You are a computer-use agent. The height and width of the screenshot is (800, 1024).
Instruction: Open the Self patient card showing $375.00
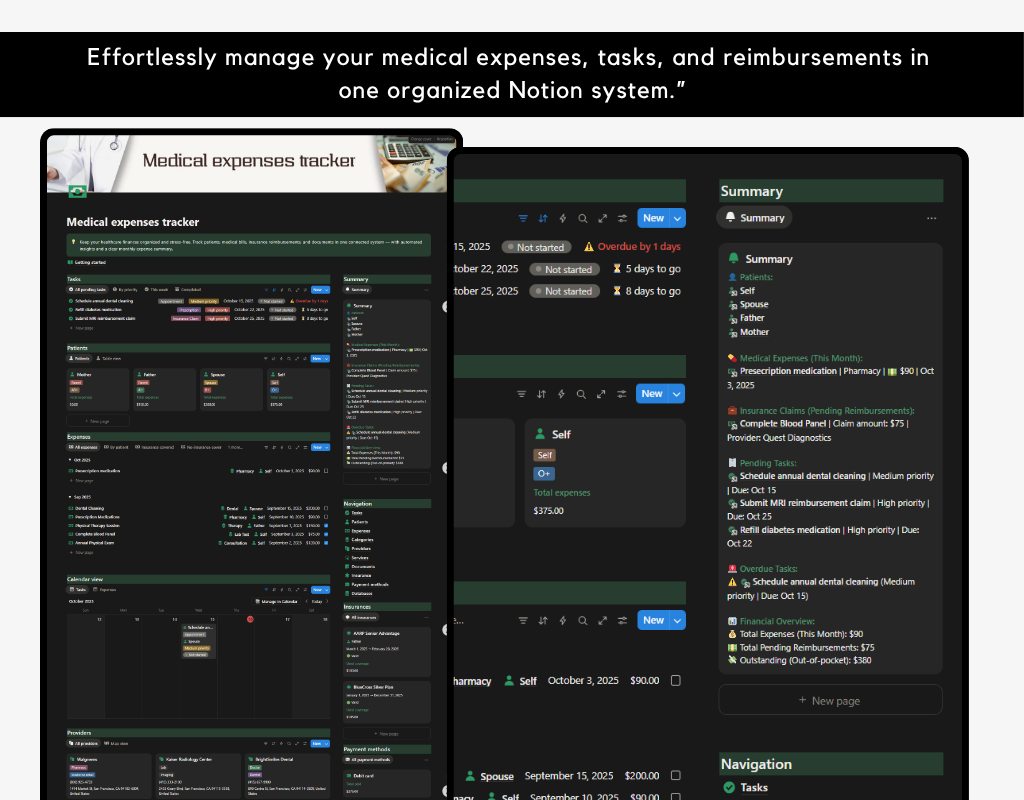tap(605, 472)
